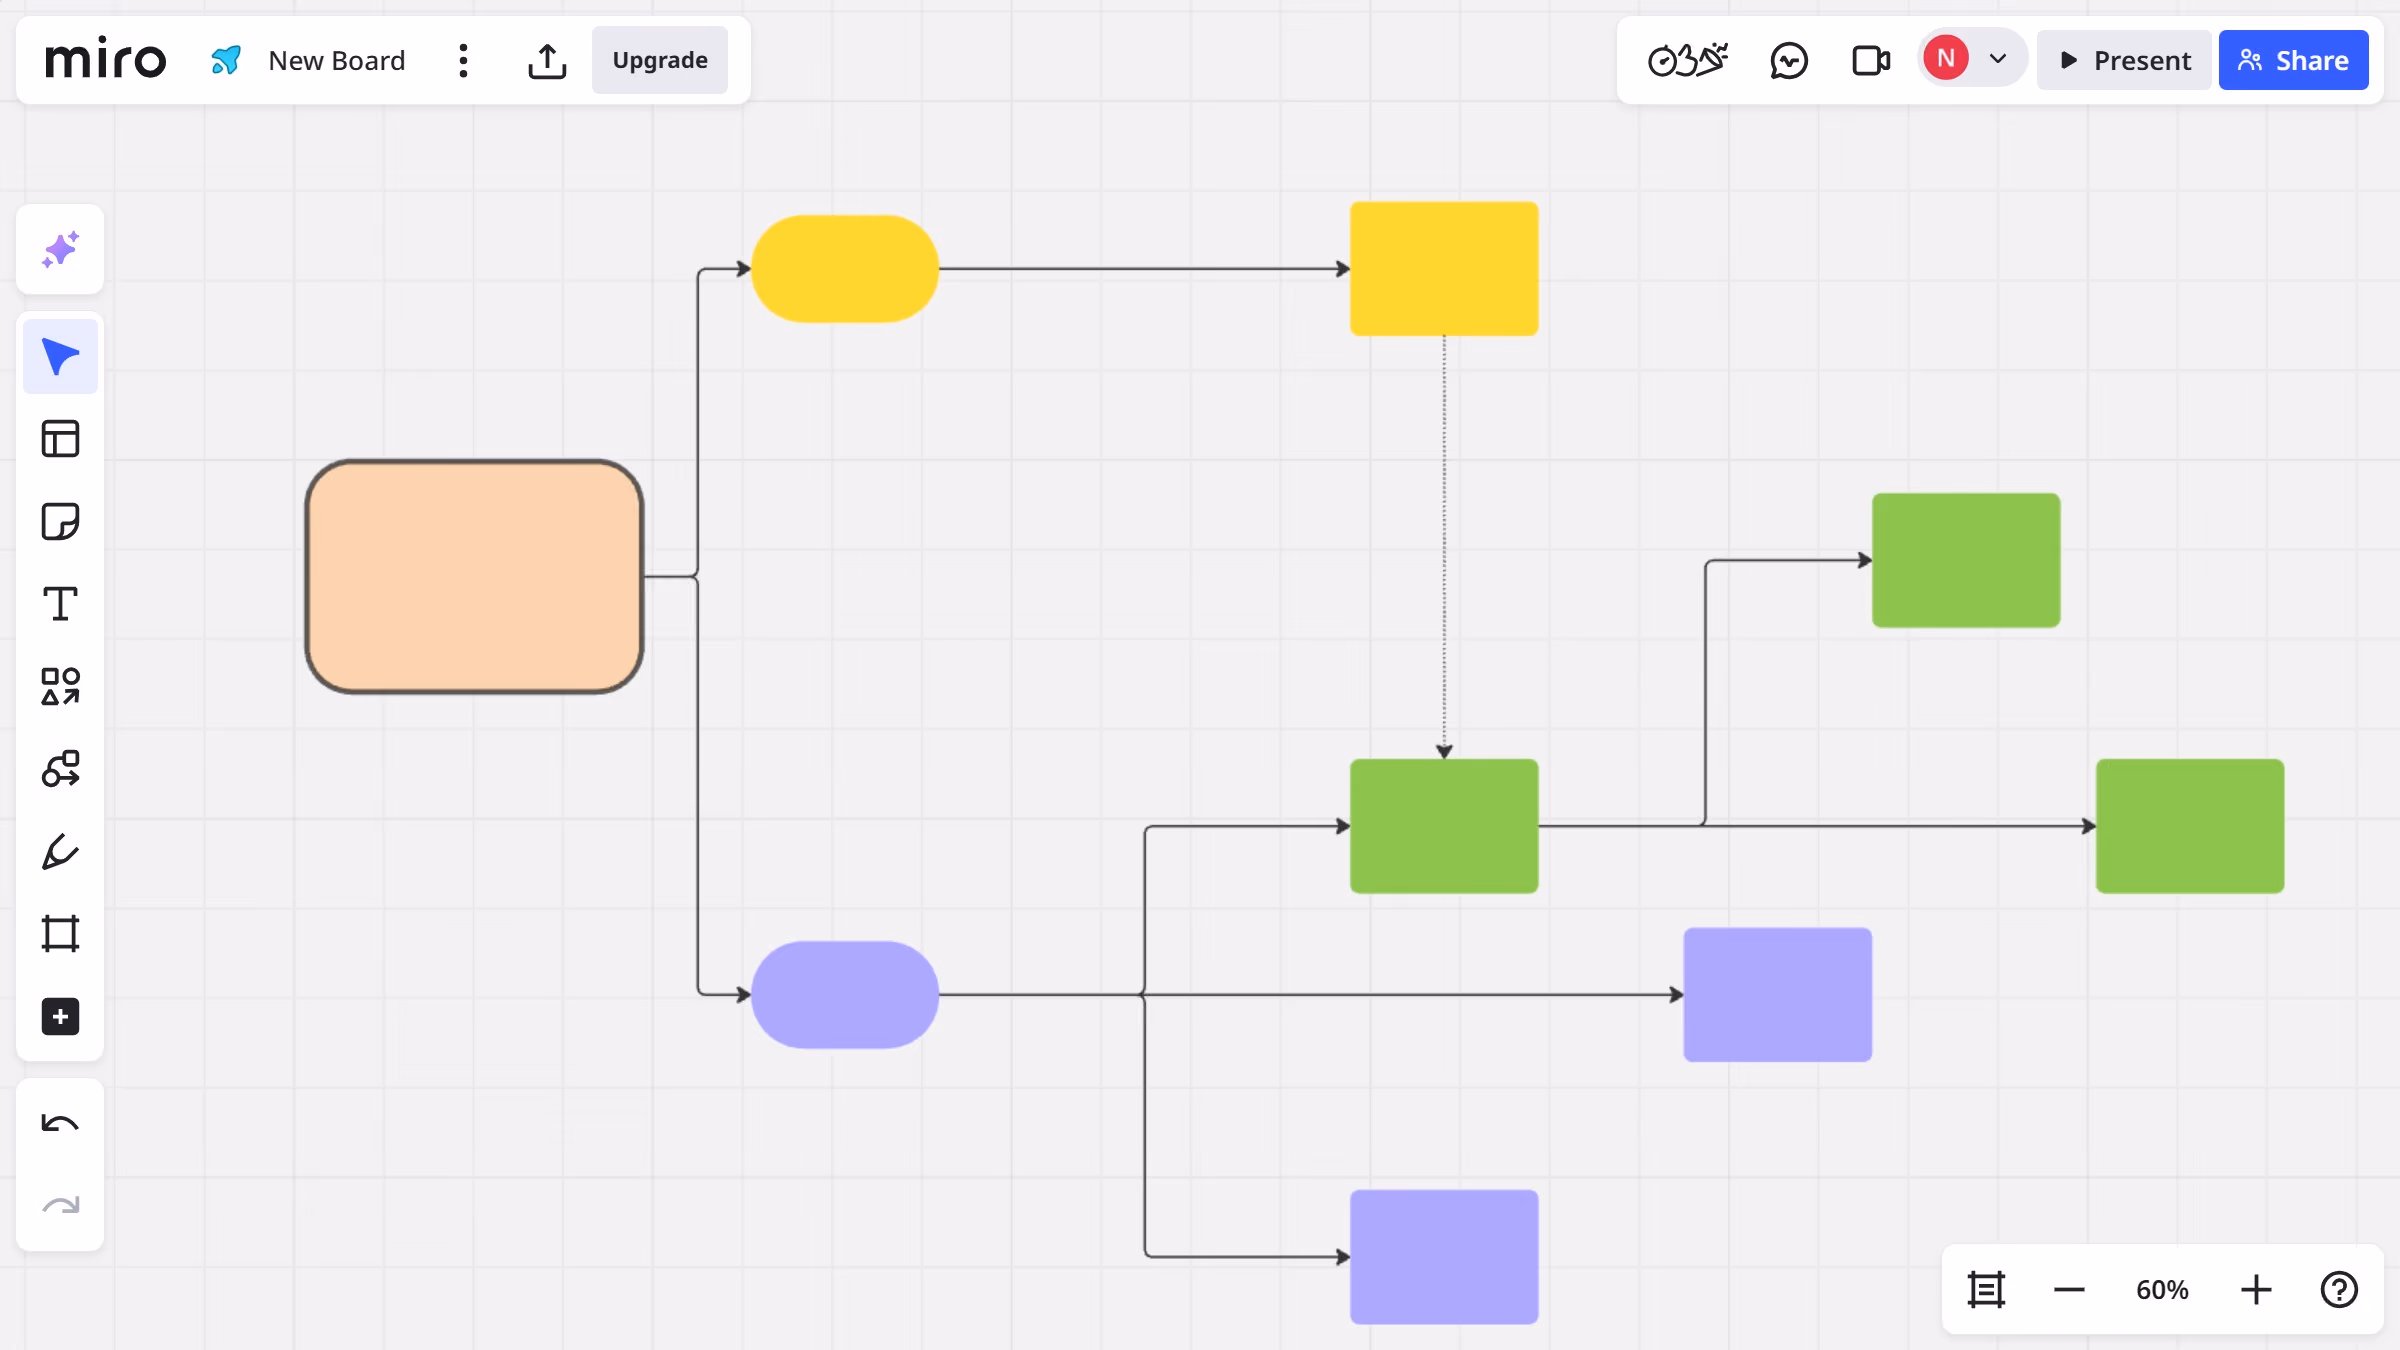Select the bottom purple rectangle
This screenshot has width=2400, height=1350.
(x=1444, y=1257)
